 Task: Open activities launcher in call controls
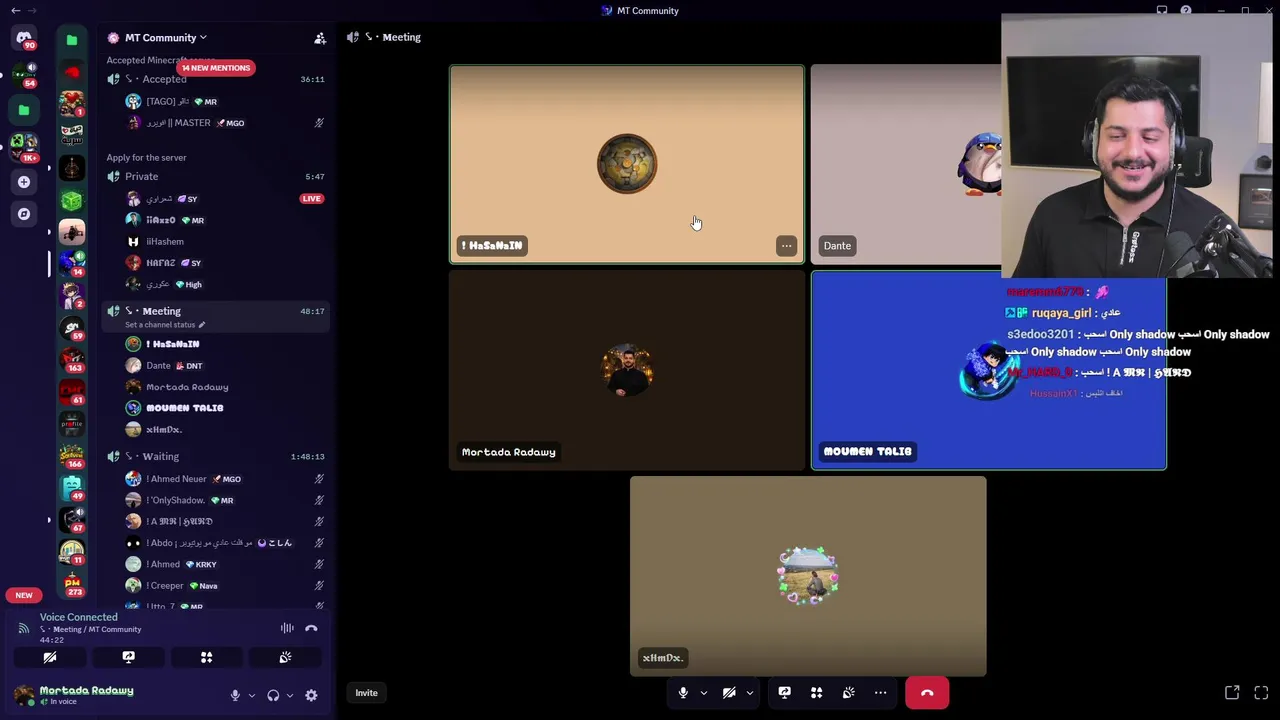[816, 692]
